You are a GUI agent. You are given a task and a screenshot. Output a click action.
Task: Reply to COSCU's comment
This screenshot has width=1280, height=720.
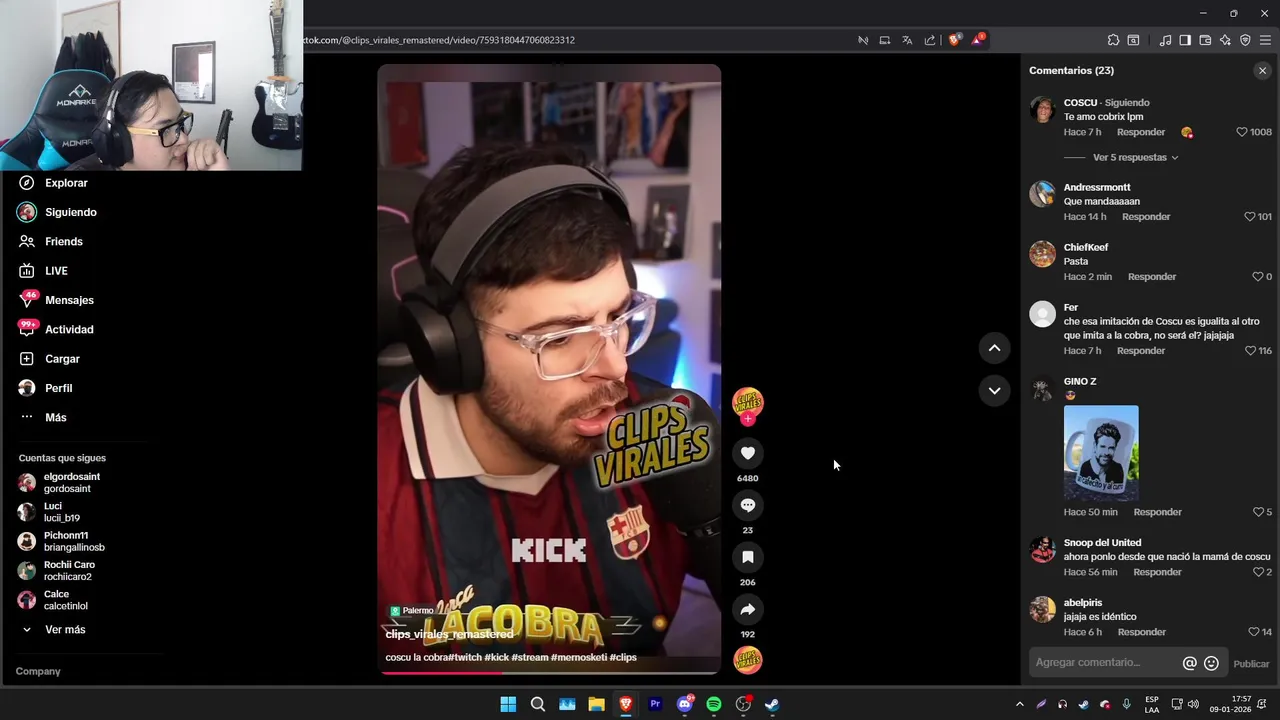tap(1141, 132)
